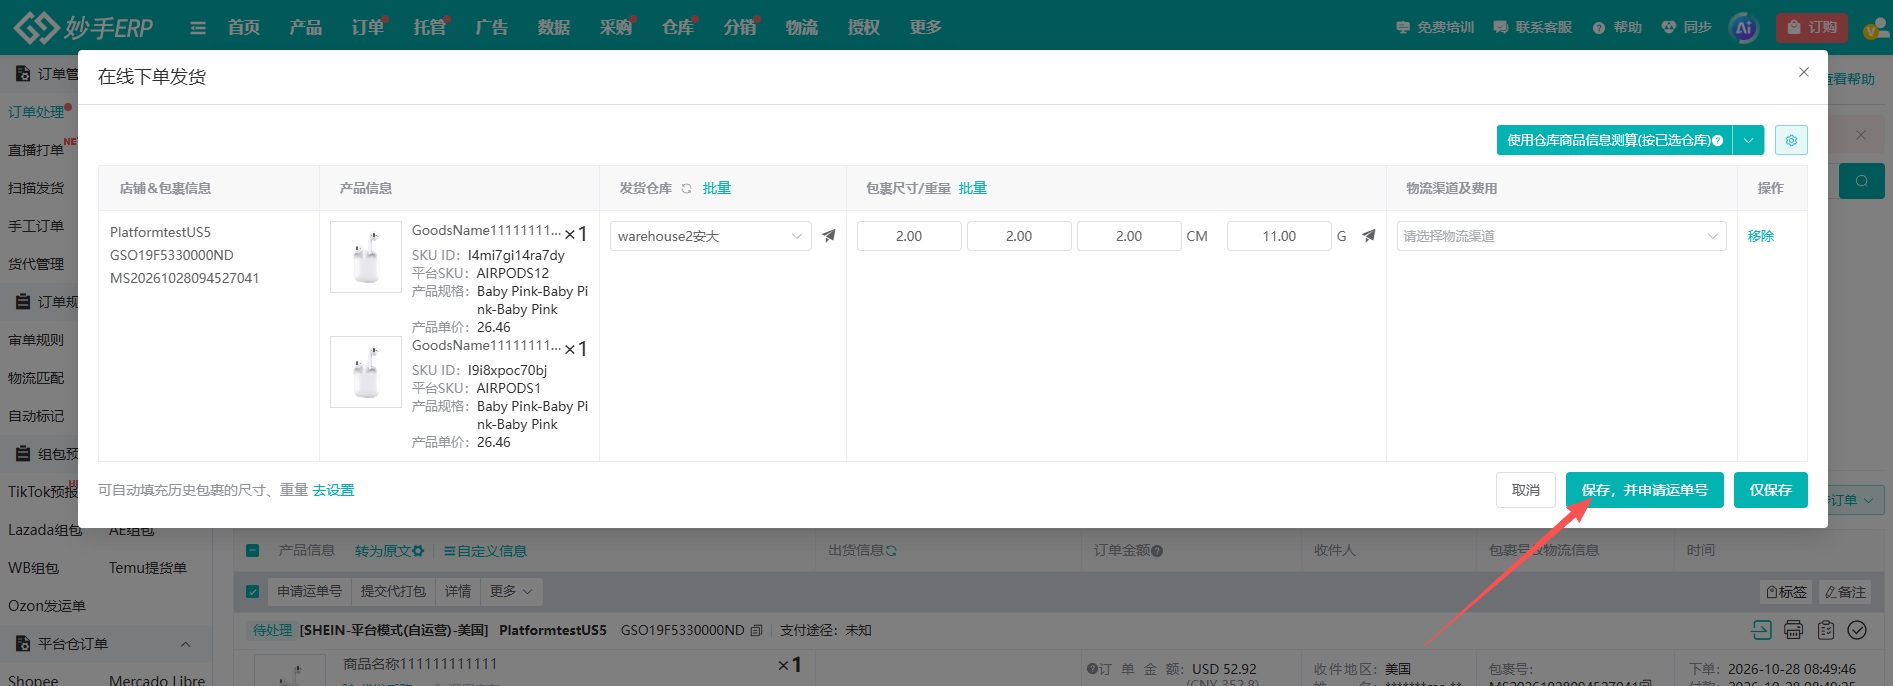Viewport: 1893px width, 686px height.
Task: Click the weight input field showing 11.00
Action: [x=1279, y=236]
